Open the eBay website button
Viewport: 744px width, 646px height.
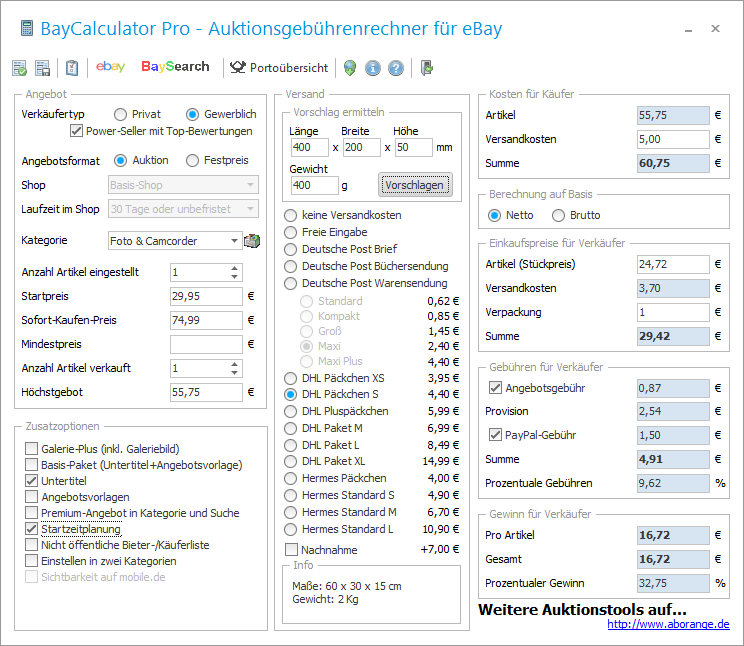110,66
